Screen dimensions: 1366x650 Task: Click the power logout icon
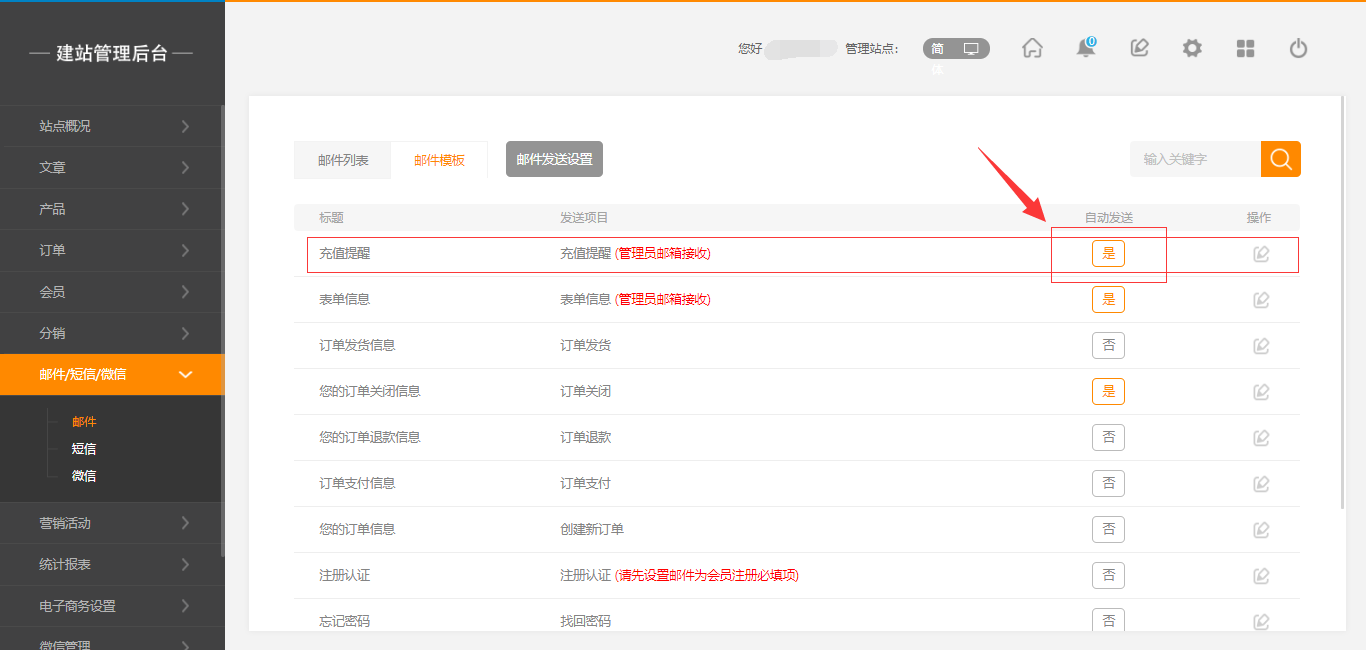(x=1298, y=48)
